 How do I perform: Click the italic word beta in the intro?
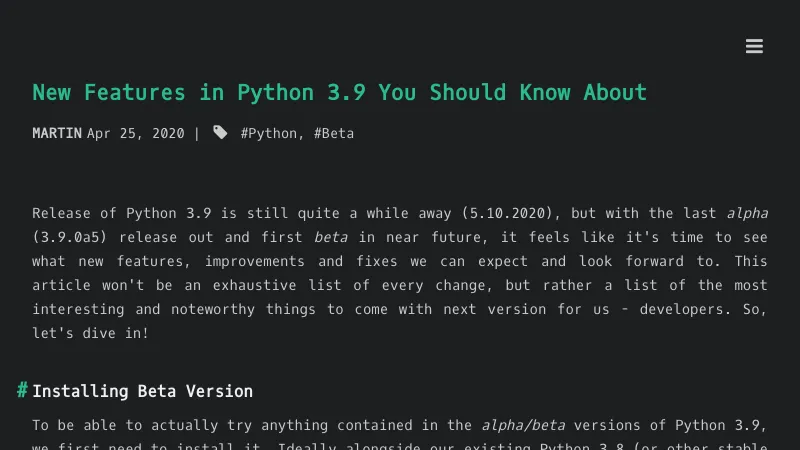[x=330, y=237]
